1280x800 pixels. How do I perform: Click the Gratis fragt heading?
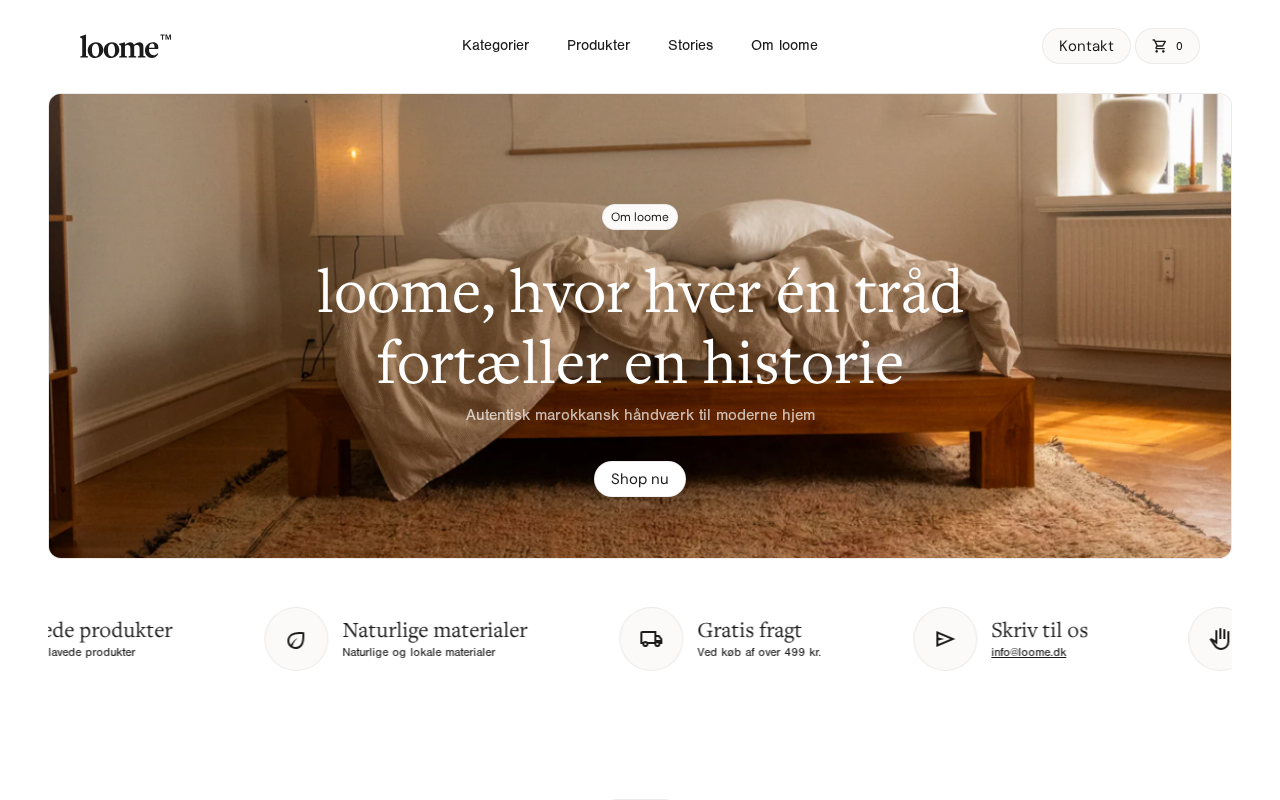[749, 630]
